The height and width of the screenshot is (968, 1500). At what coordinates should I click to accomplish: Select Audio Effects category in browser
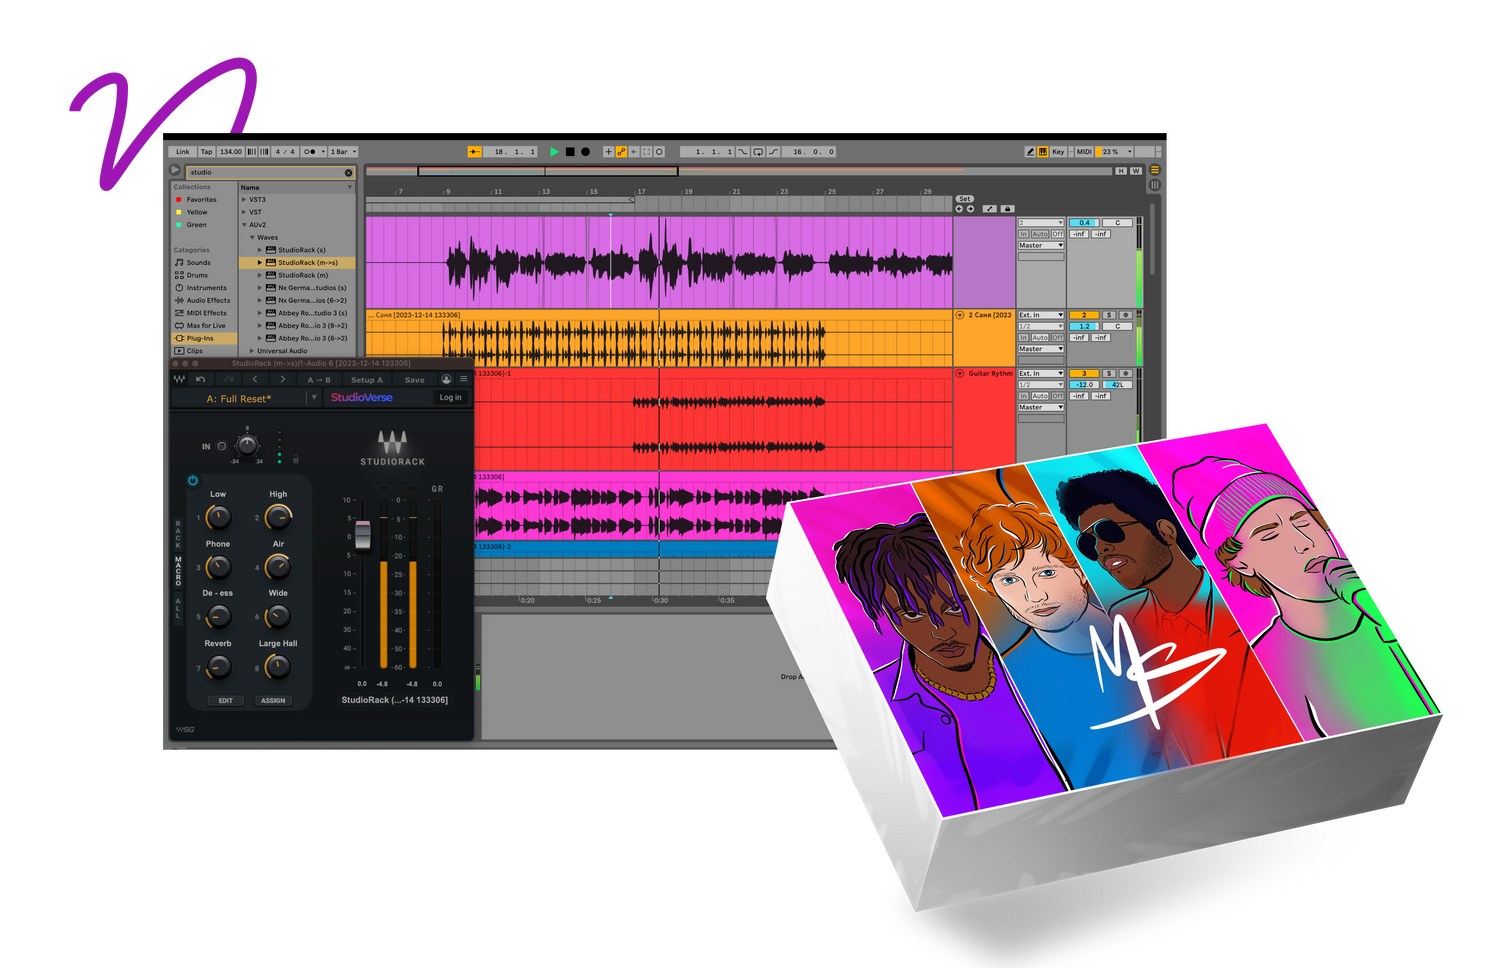tap(207, 300)
